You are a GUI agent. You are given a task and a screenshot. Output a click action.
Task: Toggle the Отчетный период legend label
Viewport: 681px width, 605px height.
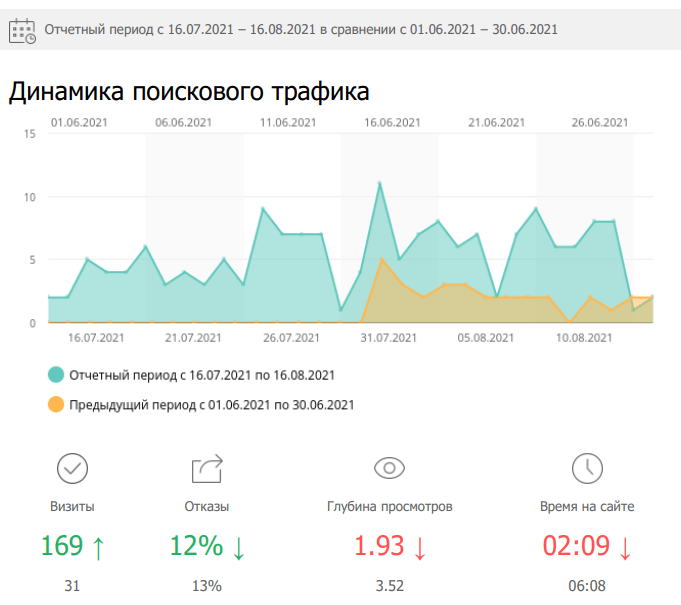(x=202, y=375)
